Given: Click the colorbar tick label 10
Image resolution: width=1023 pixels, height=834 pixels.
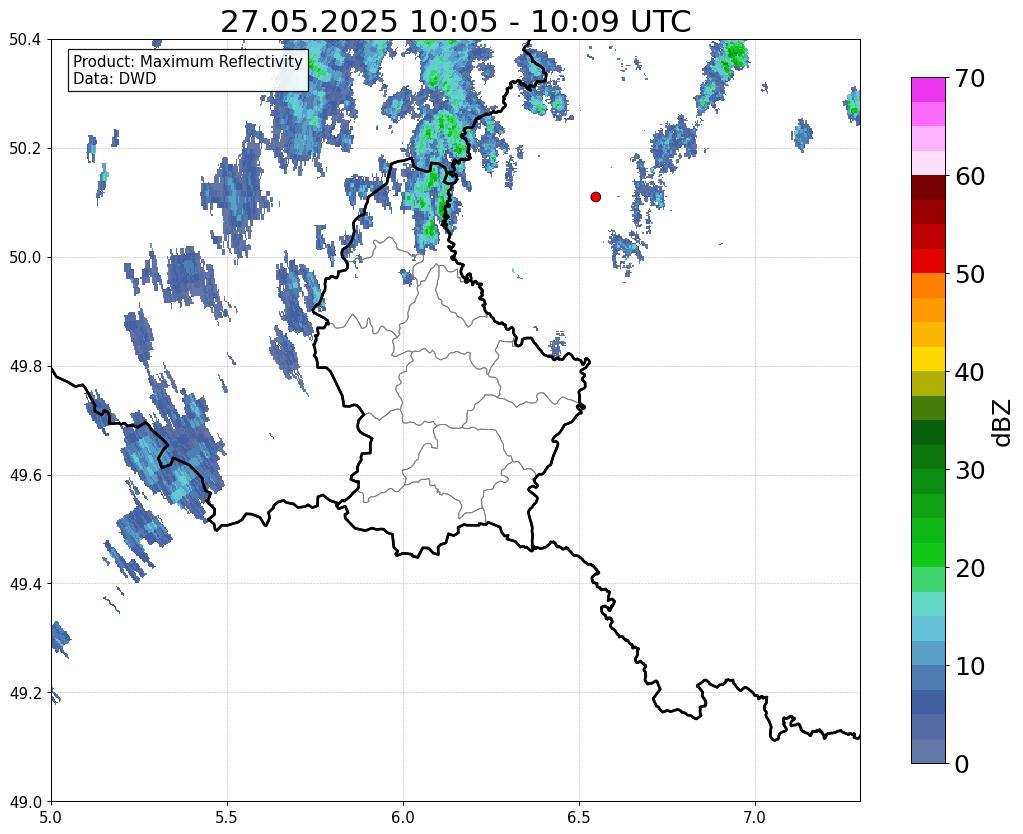Looking at the screenshot, I should click(970, 666).
